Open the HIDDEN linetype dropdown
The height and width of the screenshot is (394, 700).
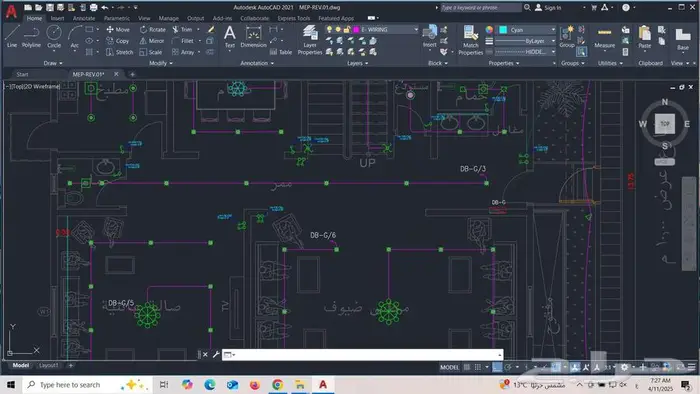tap(553, 52)
